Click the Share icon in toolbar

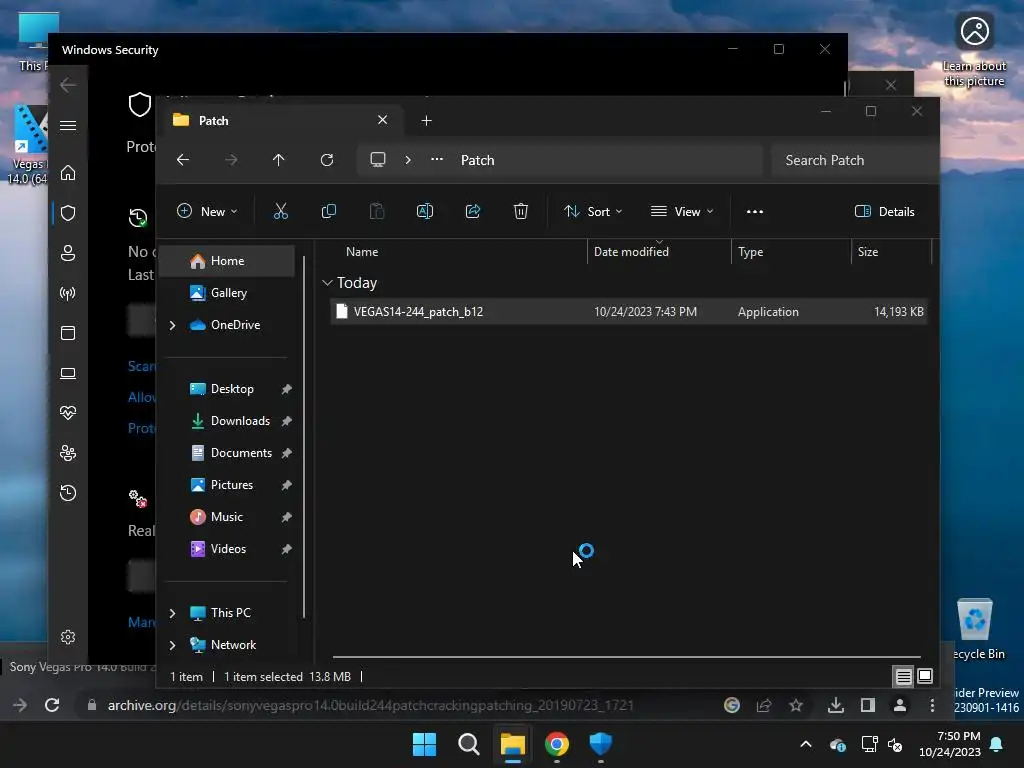tap(473, 212)
